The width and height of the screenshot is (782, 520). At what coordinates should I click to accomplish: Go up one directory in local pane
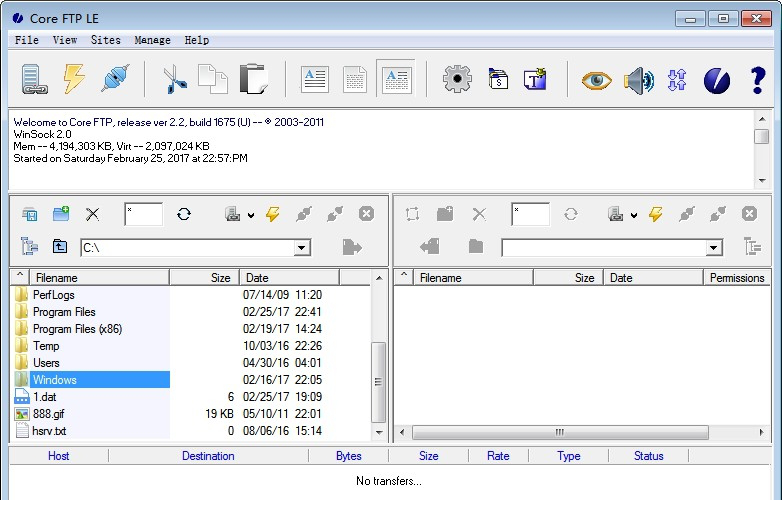60,246
